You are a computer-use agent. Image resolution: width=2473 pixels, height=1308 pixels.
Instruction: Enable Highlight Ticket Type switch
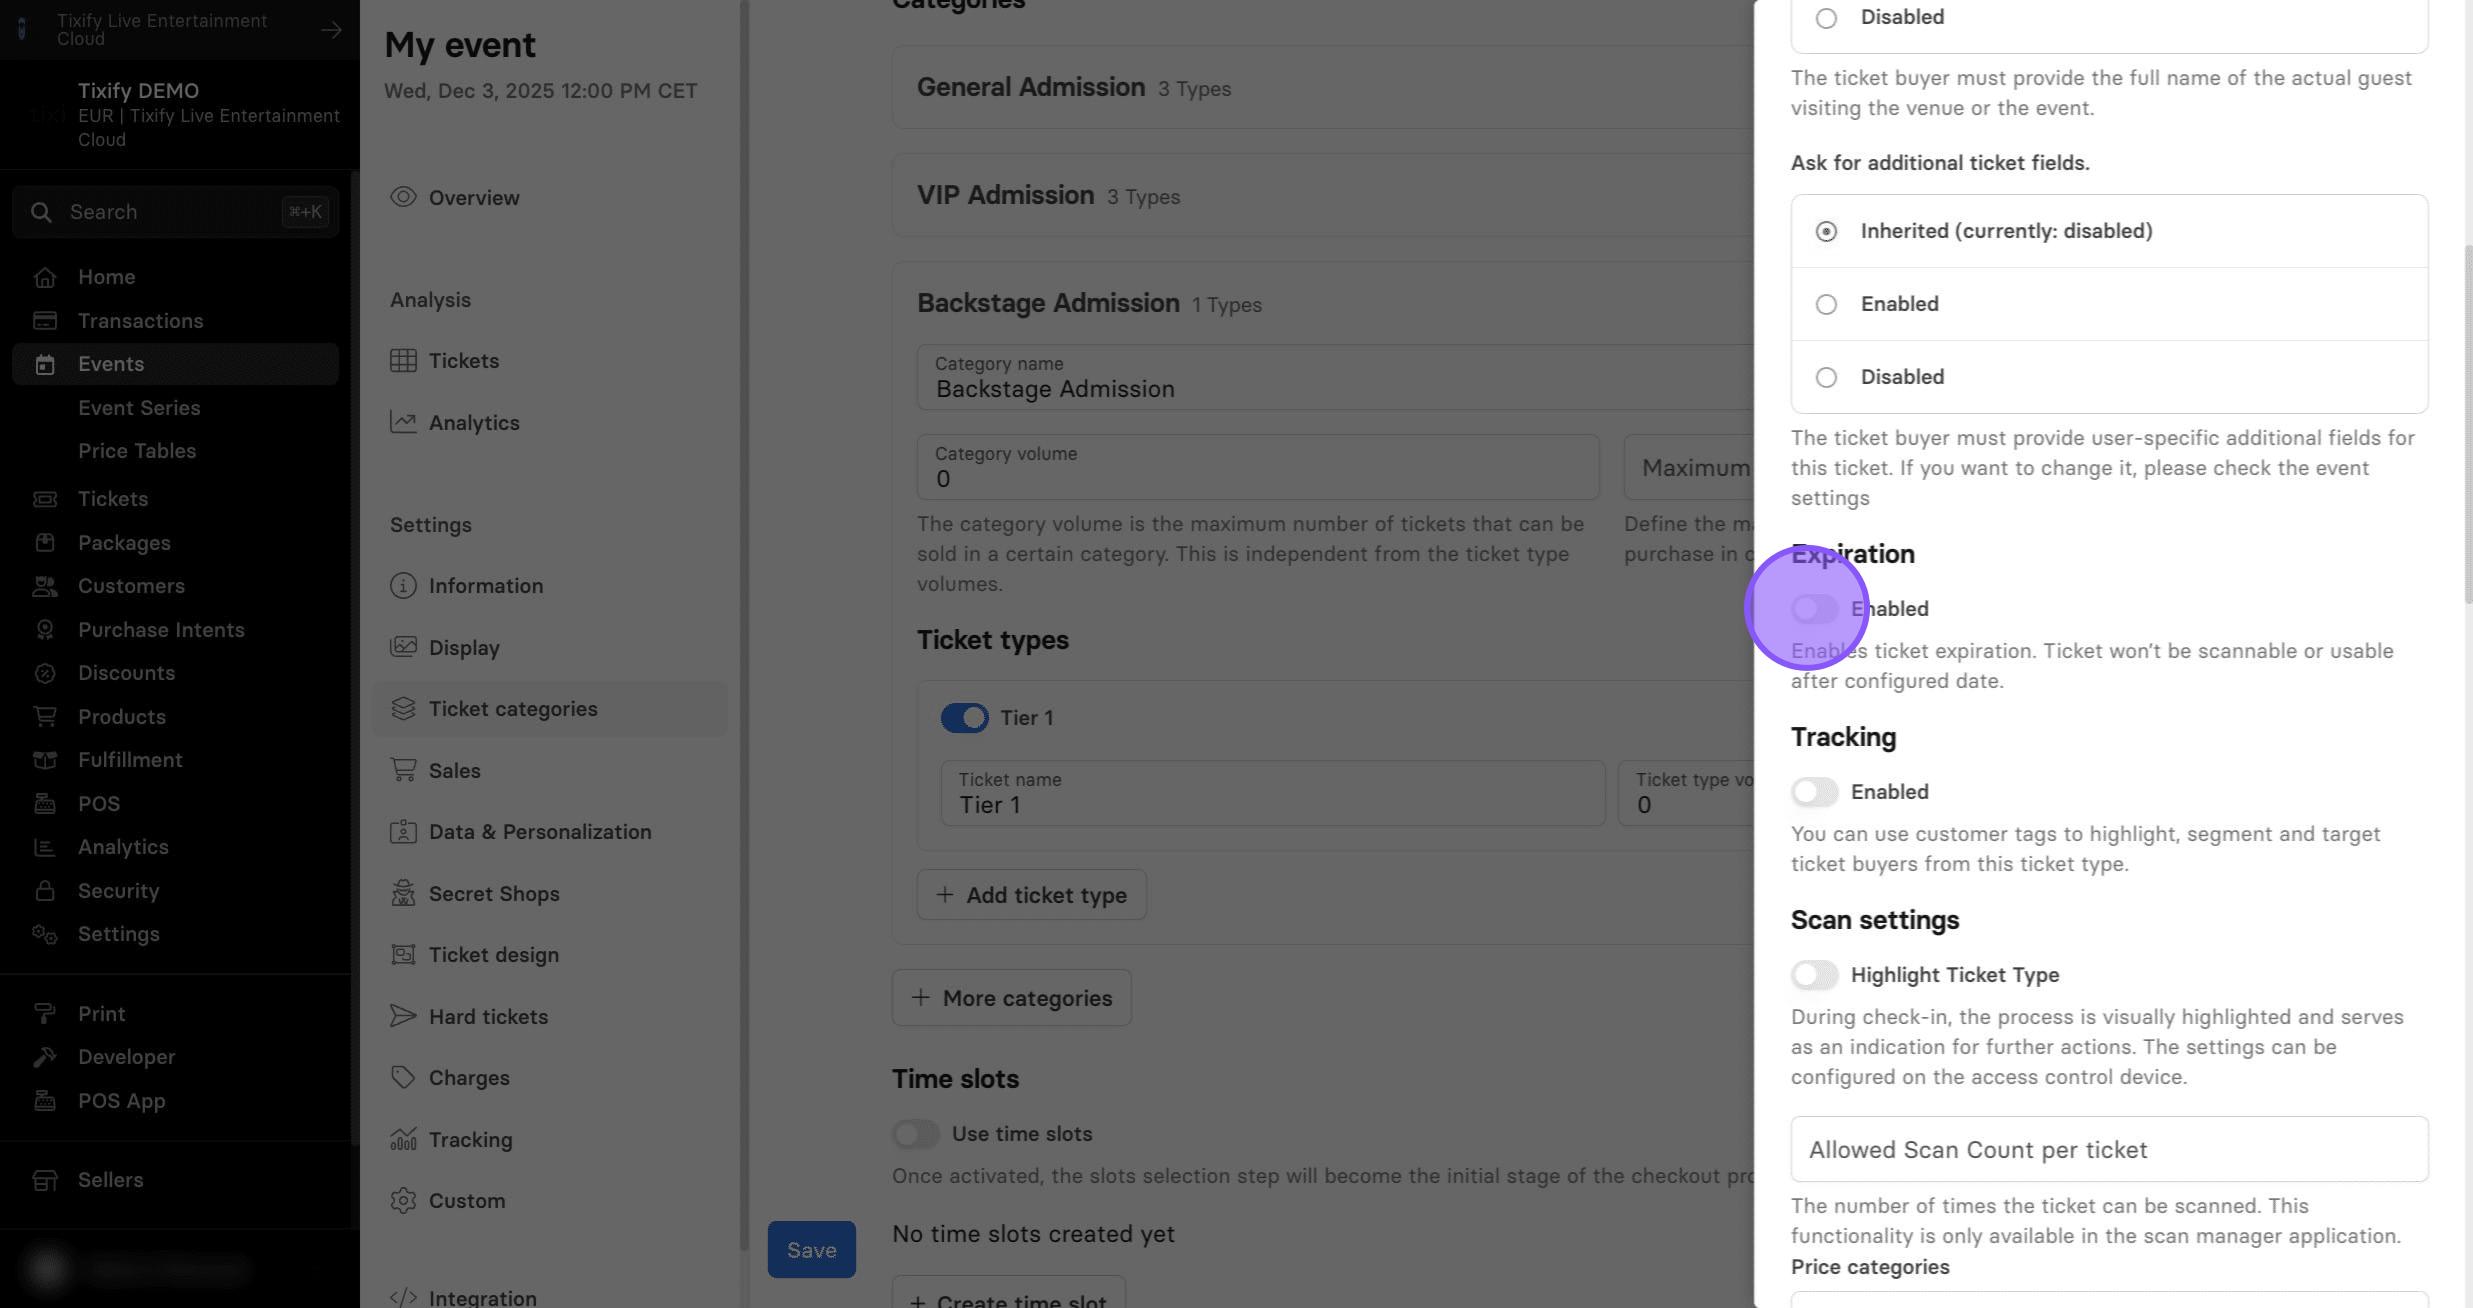[1814, 975]
